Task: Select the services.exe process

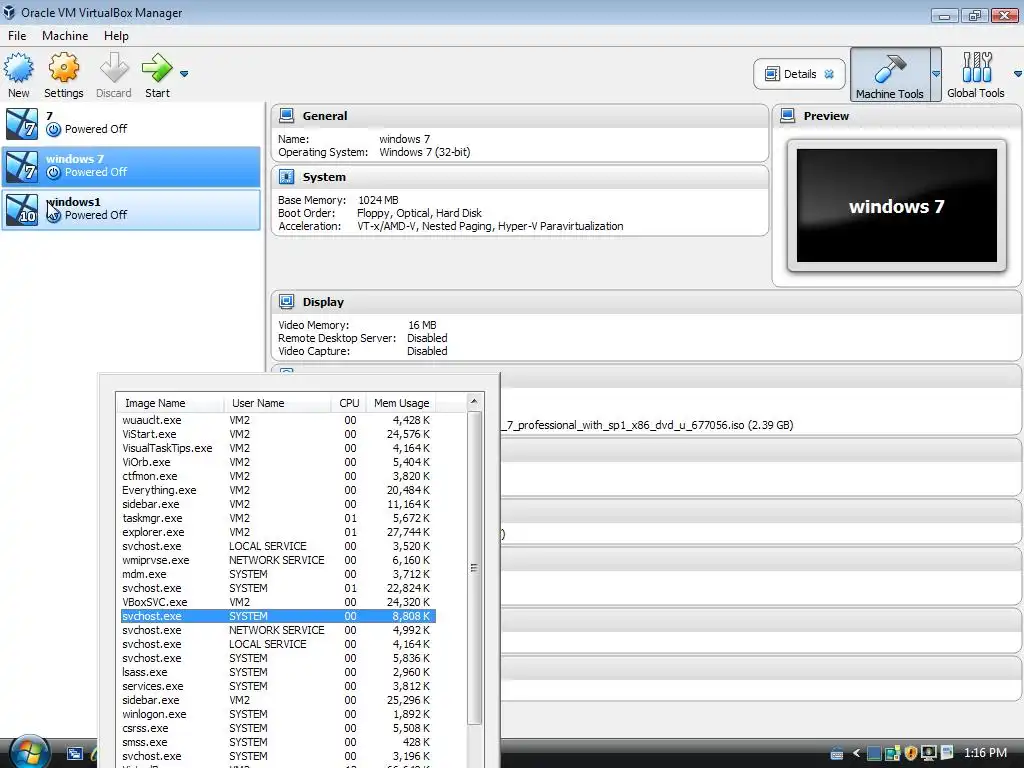Action: [278, 686]
